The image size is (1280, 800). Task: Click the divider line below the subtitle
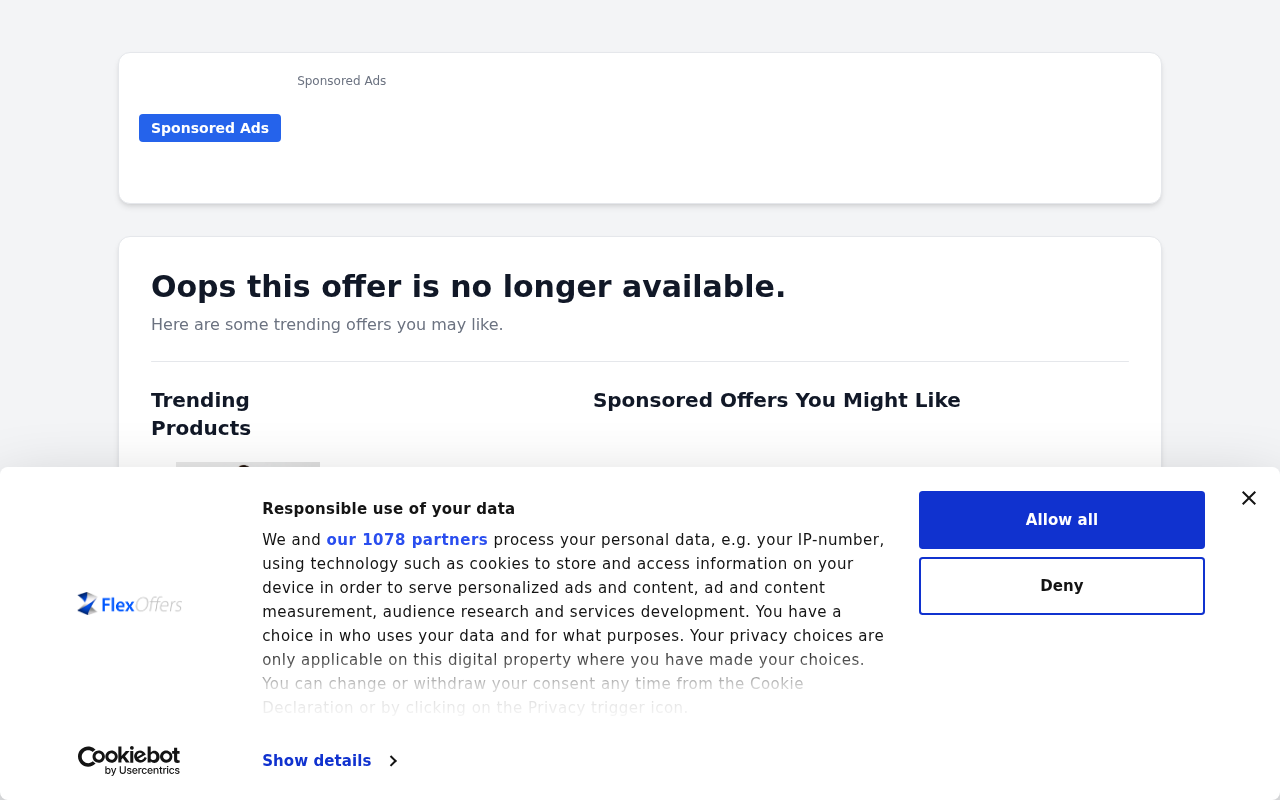(x=640, y=361)
